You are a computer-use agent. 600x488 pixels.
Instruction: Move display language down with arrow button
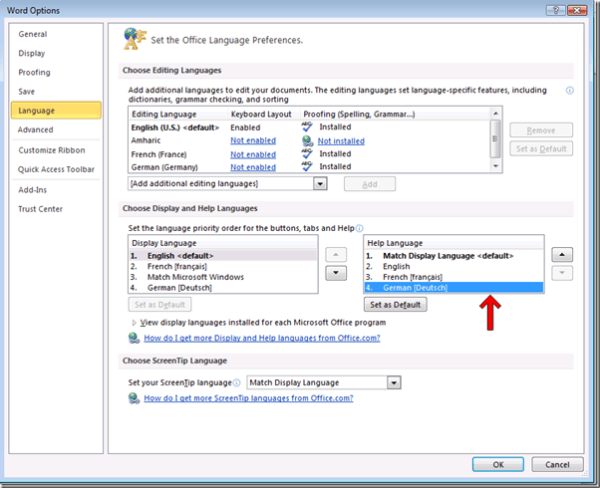click(x=336, y=273)
